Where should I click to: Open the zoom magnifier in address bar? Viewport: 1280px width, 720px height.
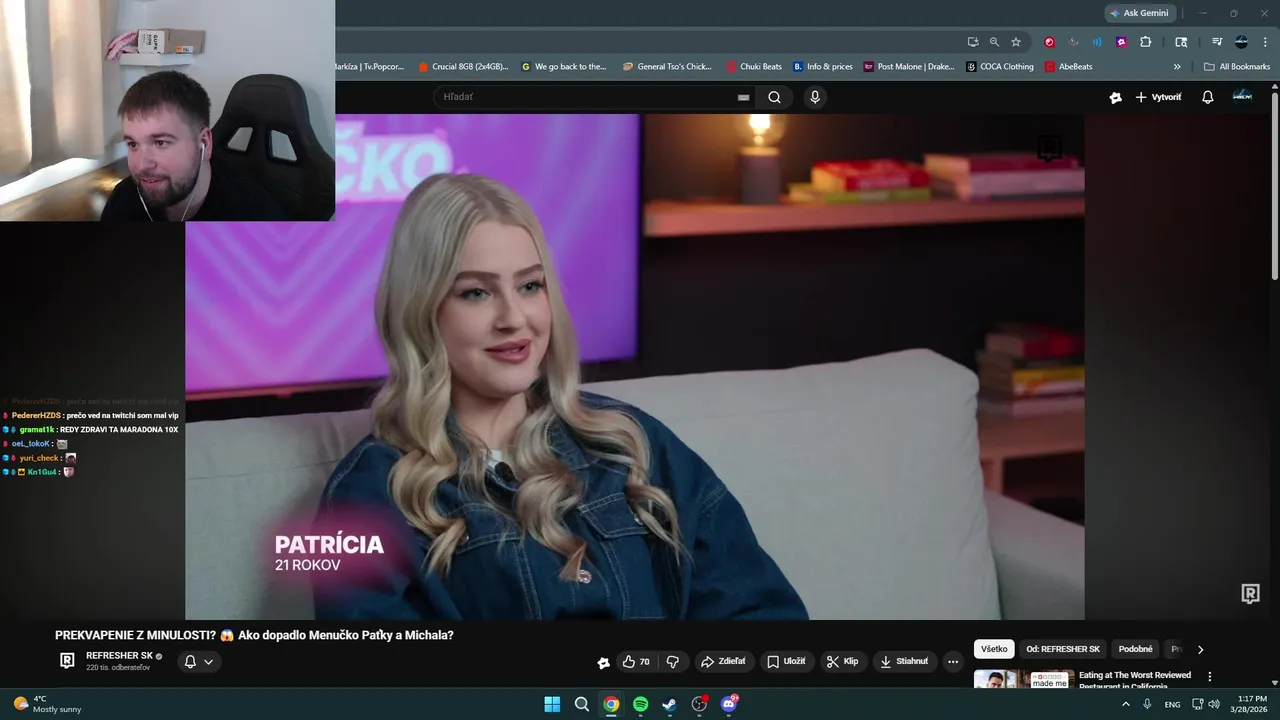point(994,42)
